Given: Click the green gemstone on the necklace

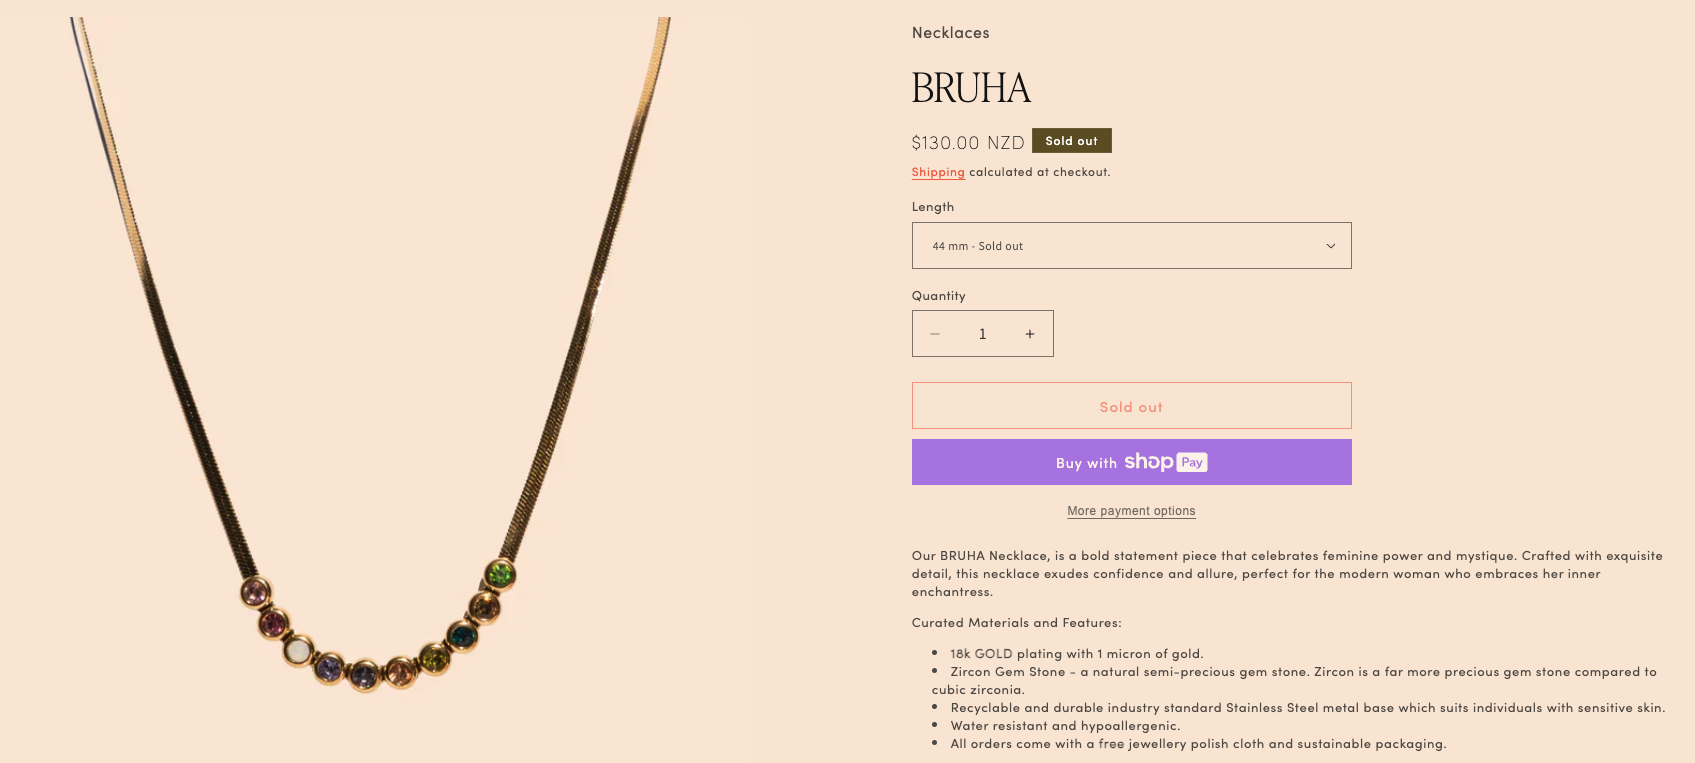Looking at the screenshot, I should [x=500, y=574].
